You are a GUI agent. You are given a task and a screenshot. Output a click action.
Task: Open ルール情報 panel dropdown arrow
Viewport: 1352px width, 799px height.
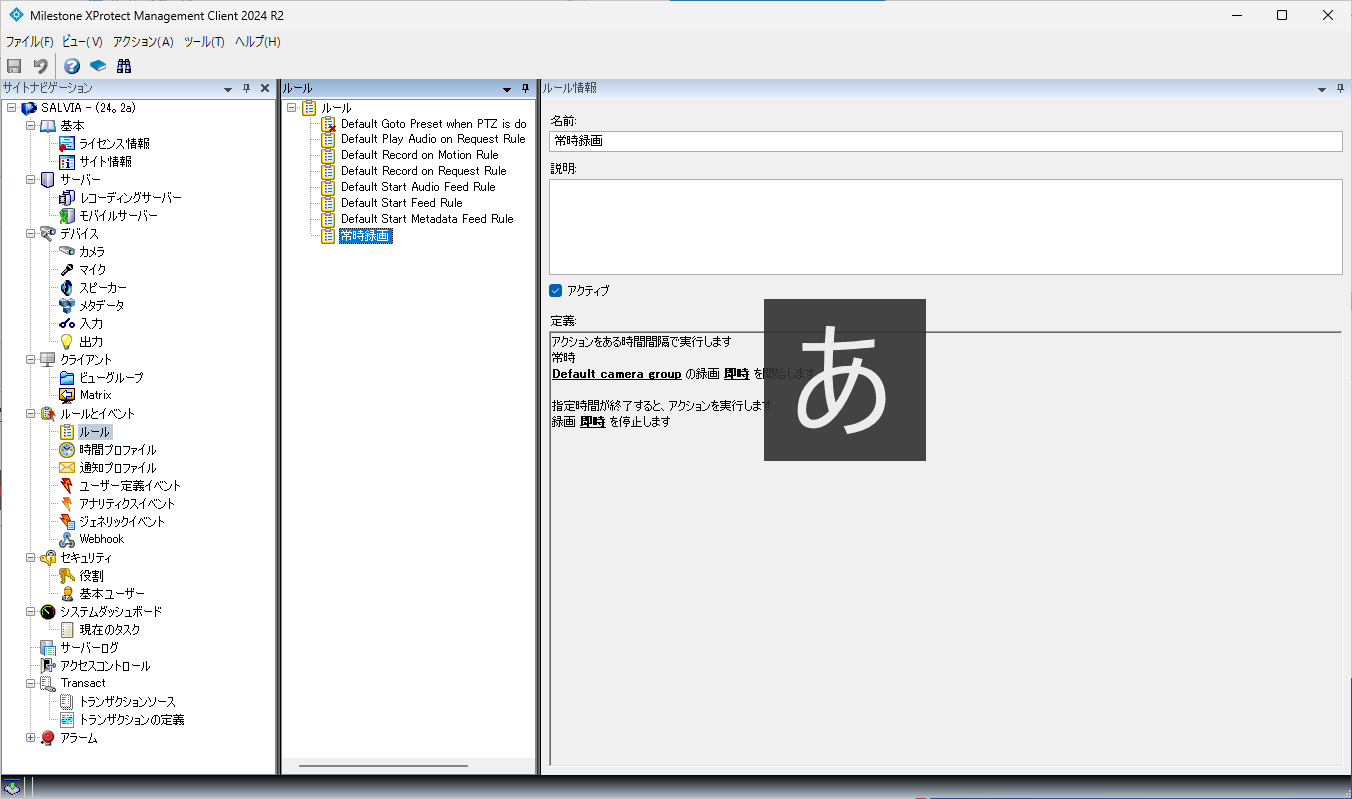click(x=1322, y=89)
